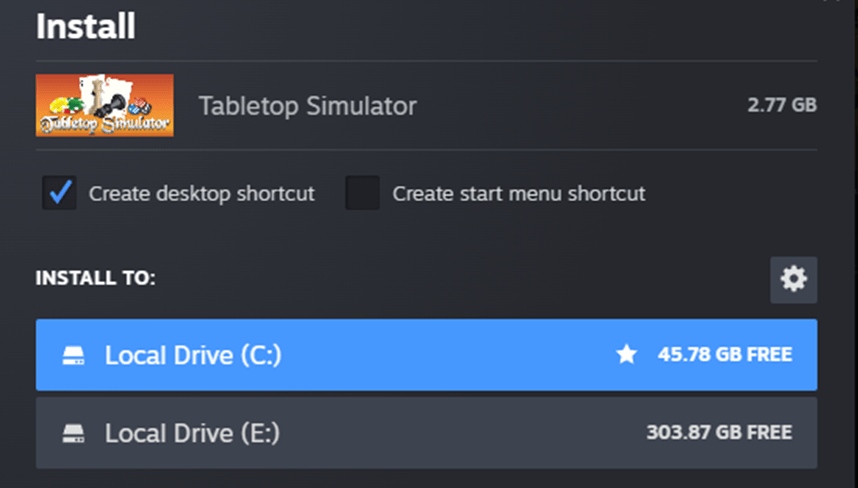Uncheck the Create desktop shortcut checkbox
Image resolution: width=858 pixels, height=488 pixels.
[x=60, y=193]
